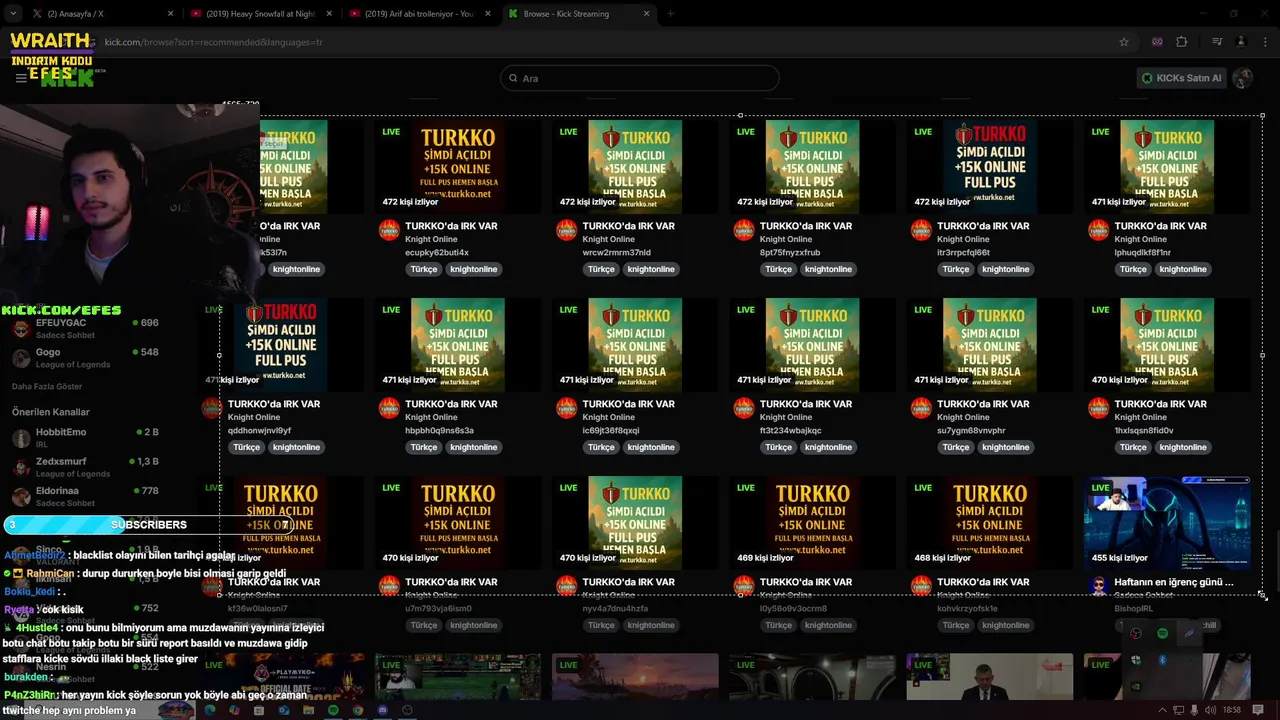The height and width of the screenshot is (720, 1280).
Task: Open the sunset landscape live thumbnail
Action: tap(635, 677)
